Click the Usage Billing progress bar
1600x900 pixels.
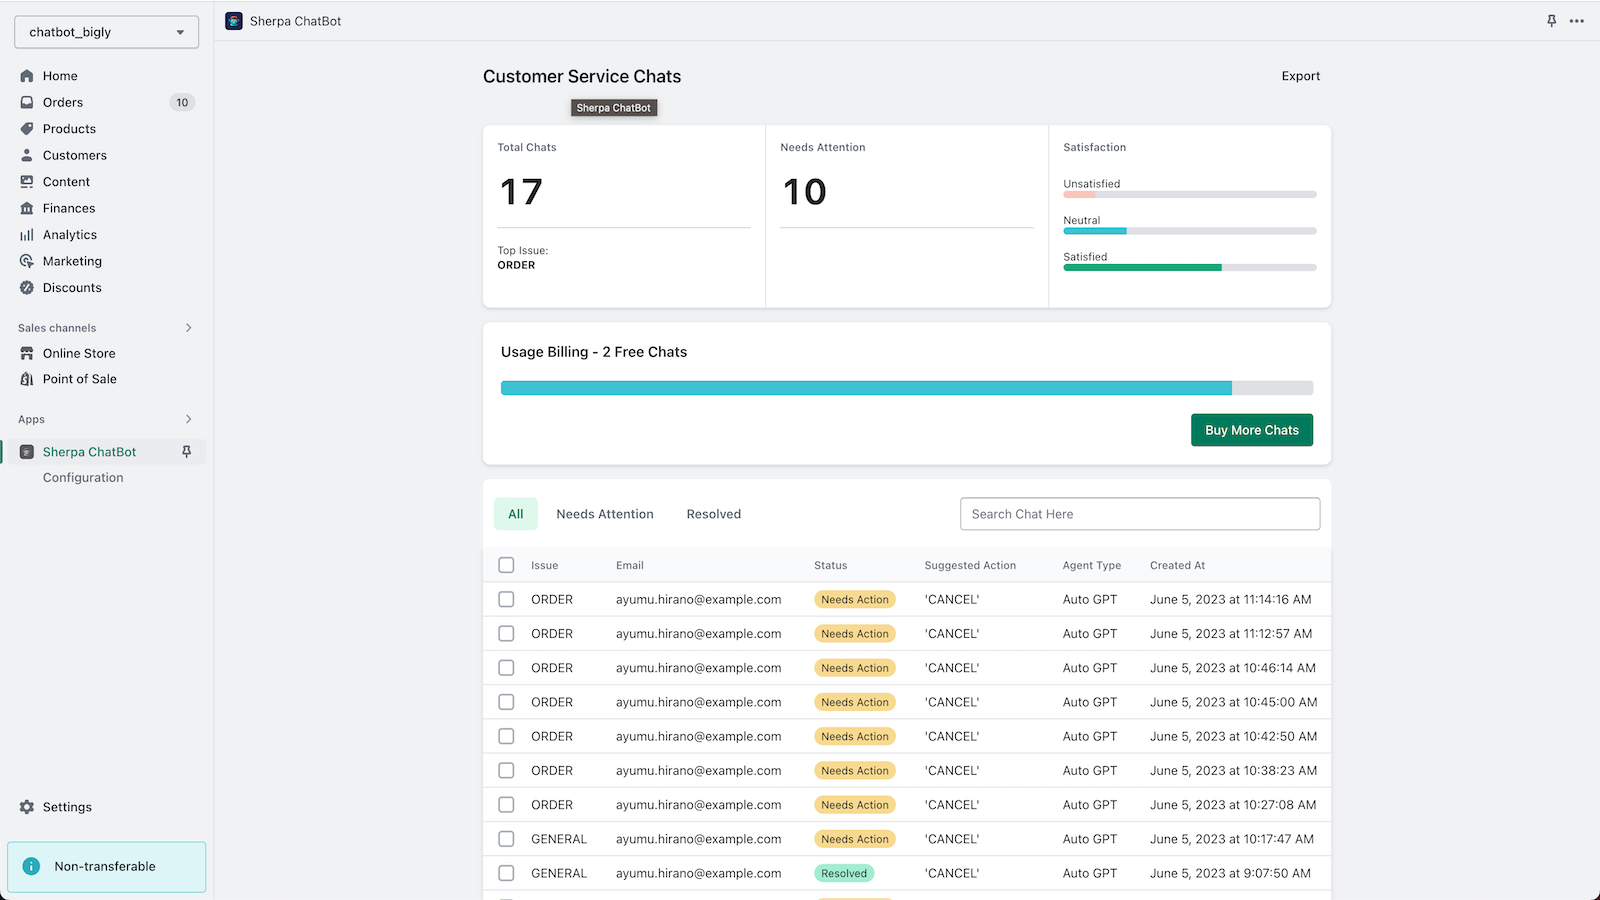907,388
